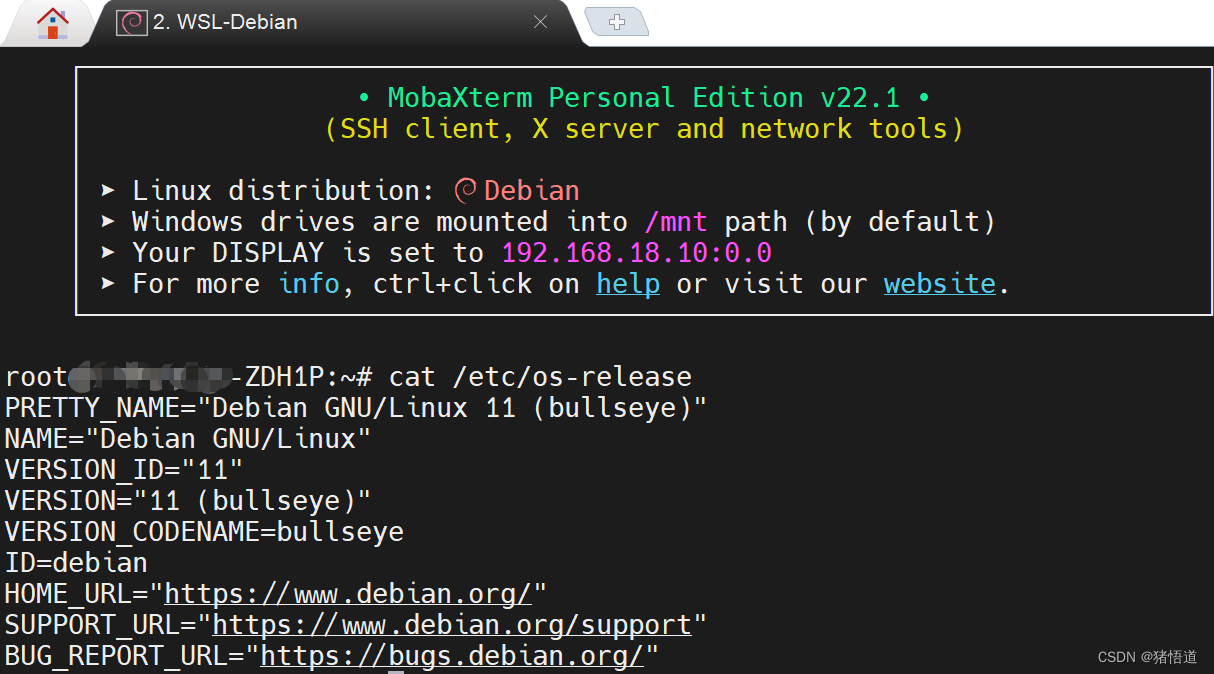
Task: Click the /mnt path text in the banner
Action: [676, 221]
